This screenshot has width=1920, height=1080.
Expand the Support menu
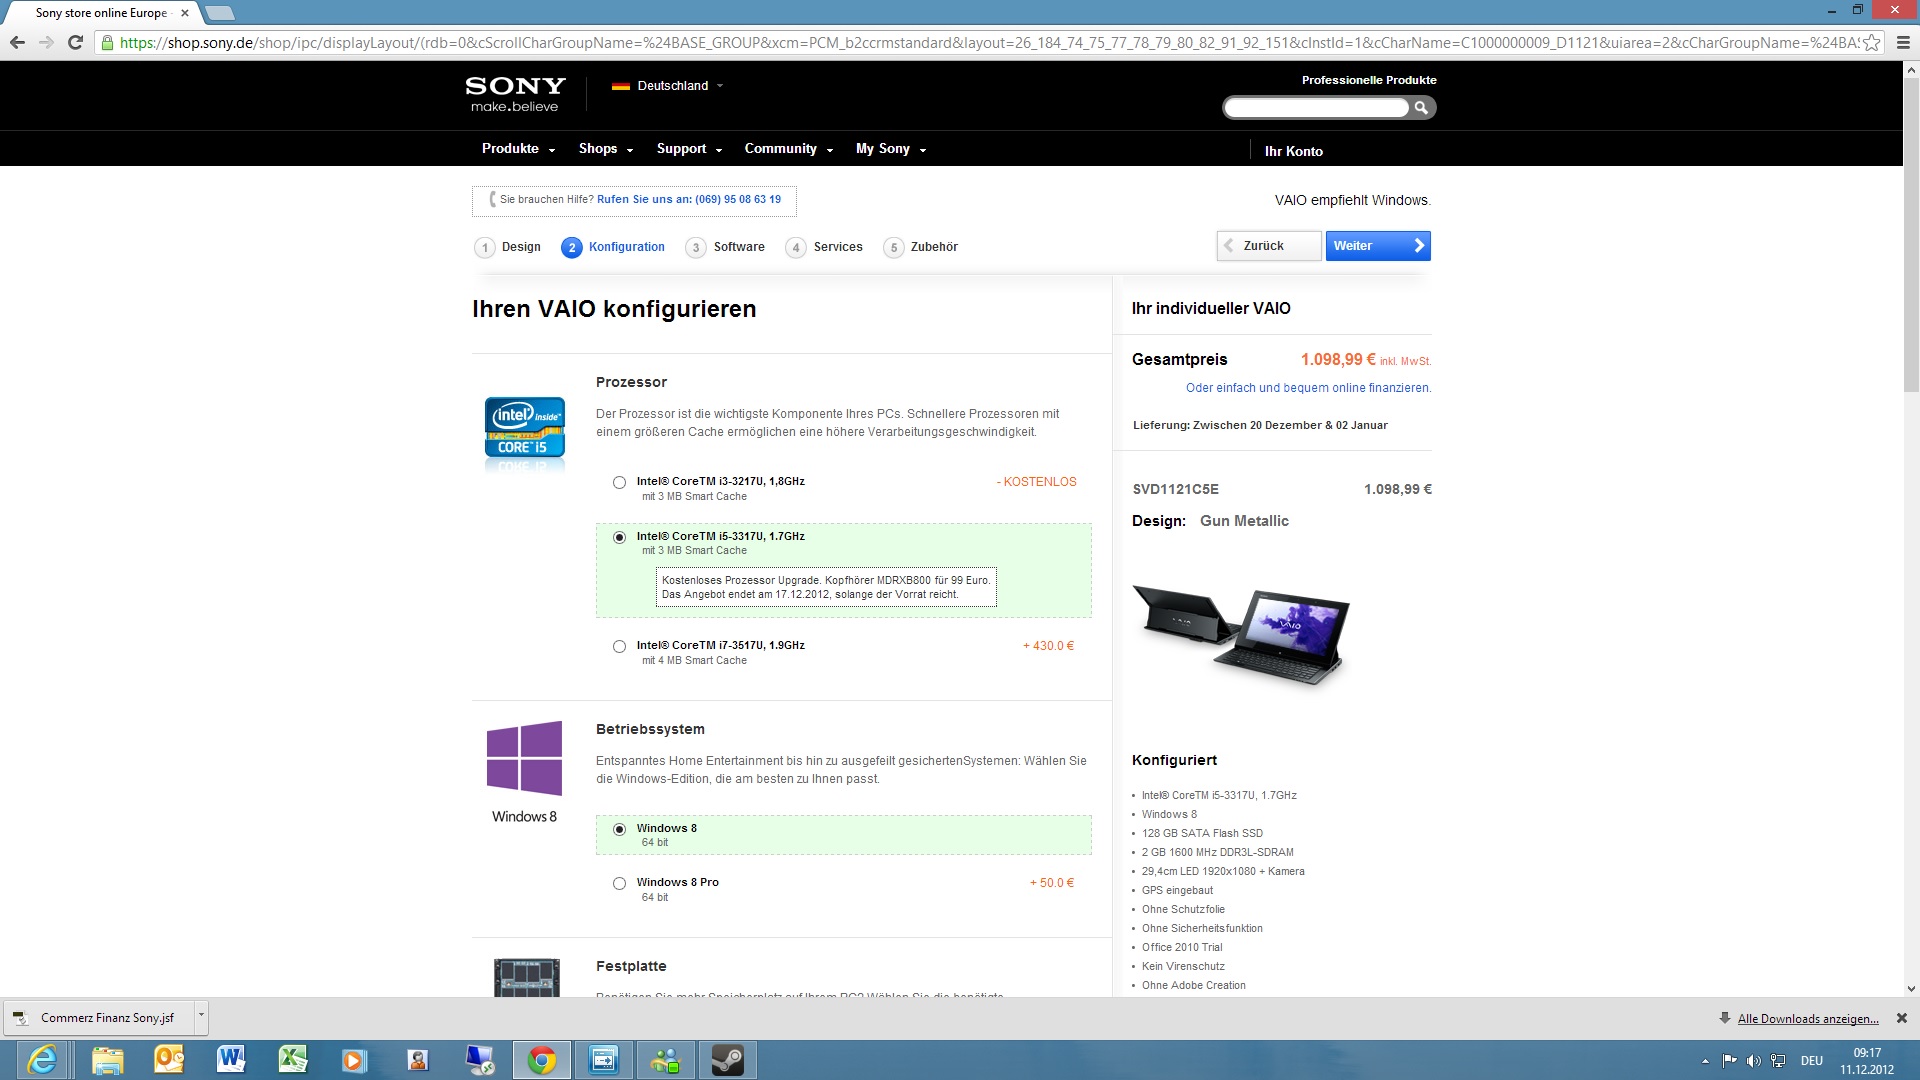click(689, 148)
